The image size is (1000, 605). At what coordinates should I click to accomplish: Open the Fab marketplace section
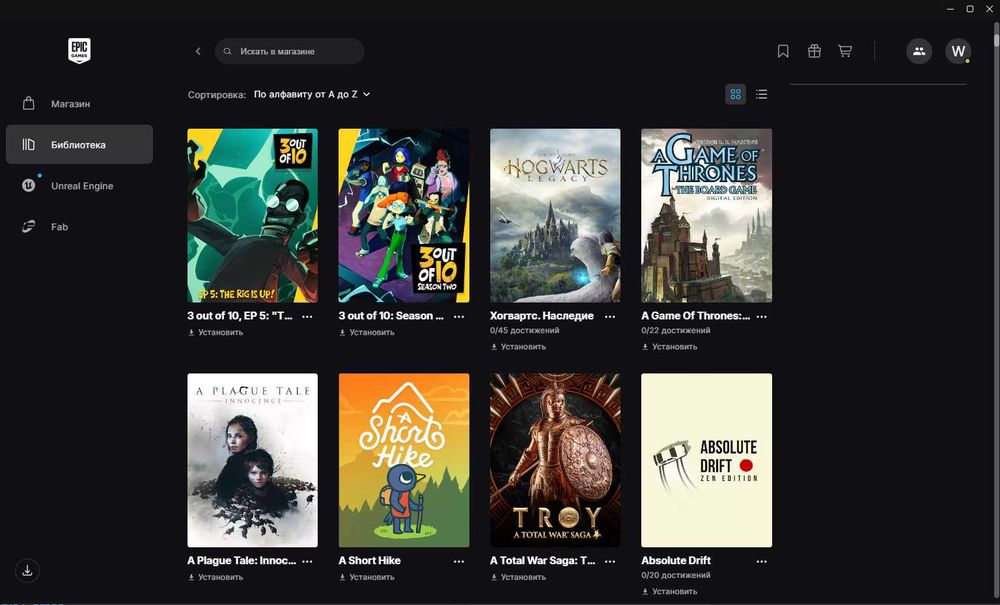coord(79,227)
